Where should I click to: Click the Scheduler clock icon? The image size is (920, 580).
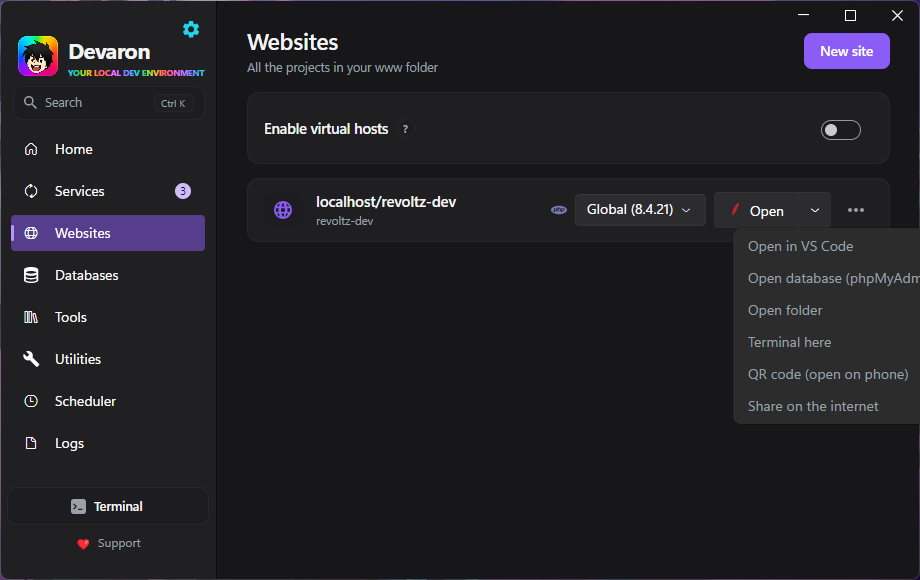click(x=31, y=401)
